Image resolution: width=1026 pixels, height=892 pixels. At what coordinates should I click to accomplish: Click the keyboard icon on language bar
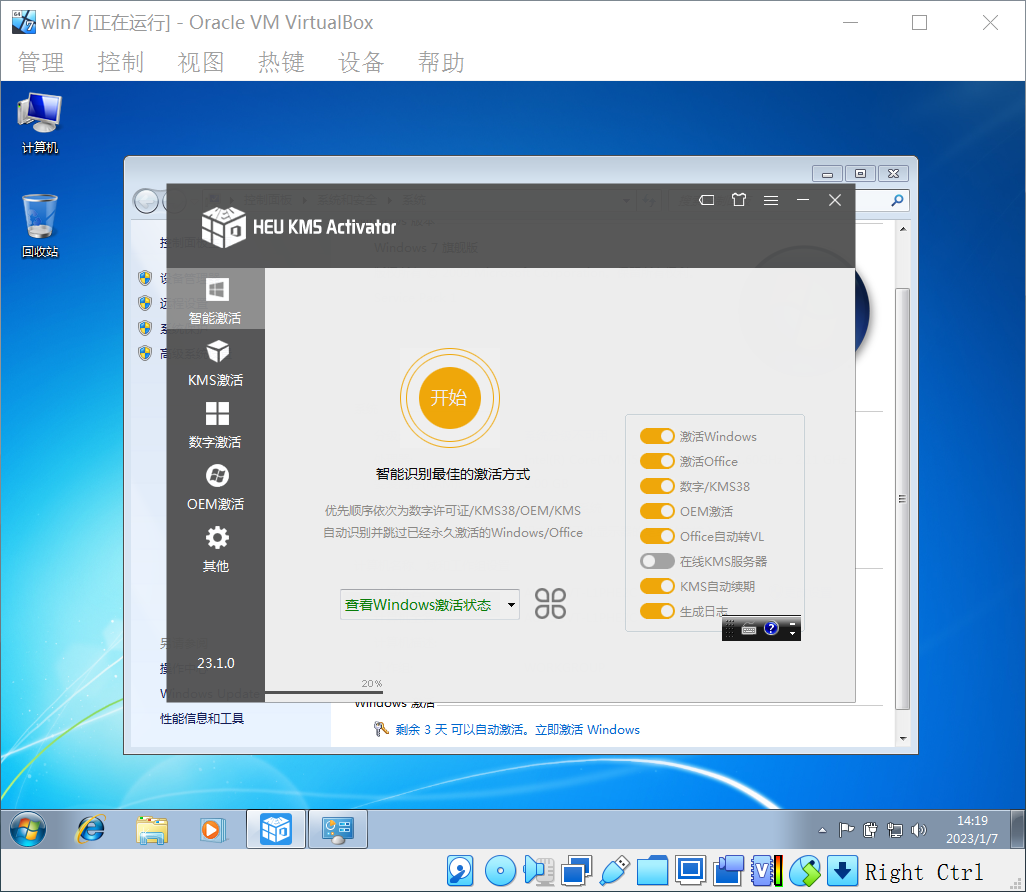coord(749,630)
